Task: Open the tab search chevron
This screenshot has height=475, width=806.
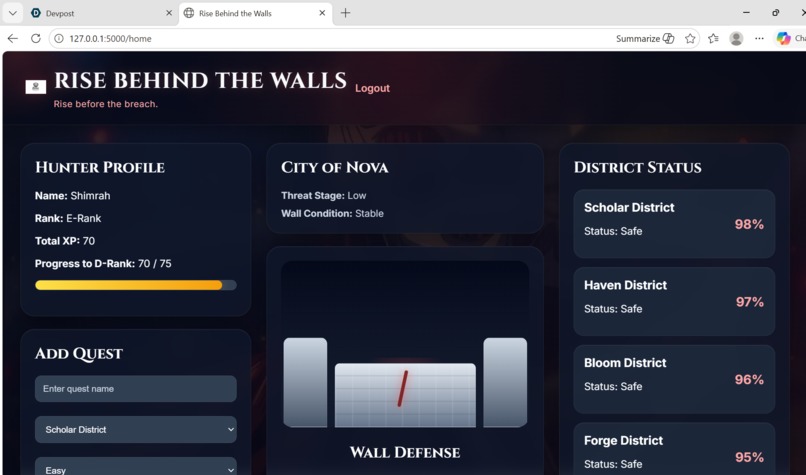Action: point(13,13)
